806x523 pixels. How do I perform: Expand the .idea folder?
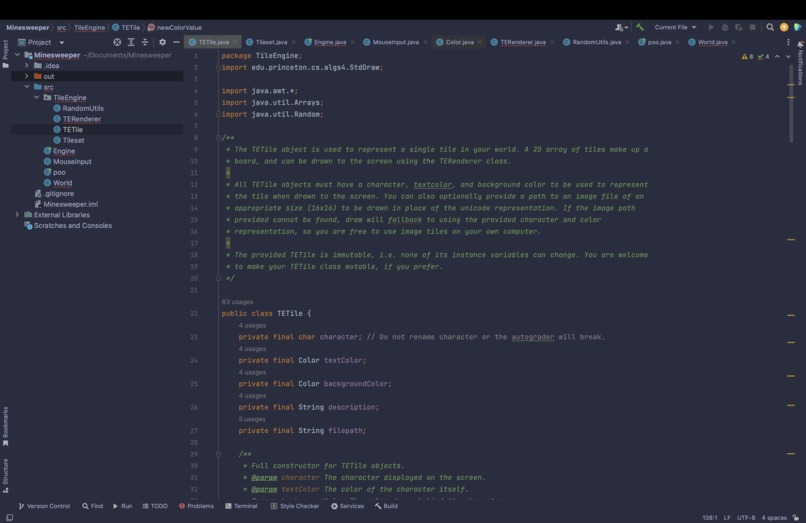(27, 65)
